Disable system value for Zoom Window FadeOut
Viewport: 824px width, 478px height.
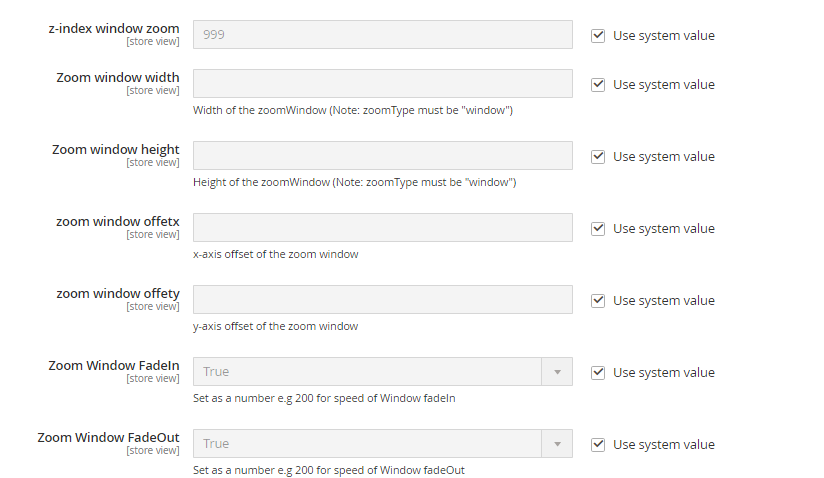tap(598, 445)
